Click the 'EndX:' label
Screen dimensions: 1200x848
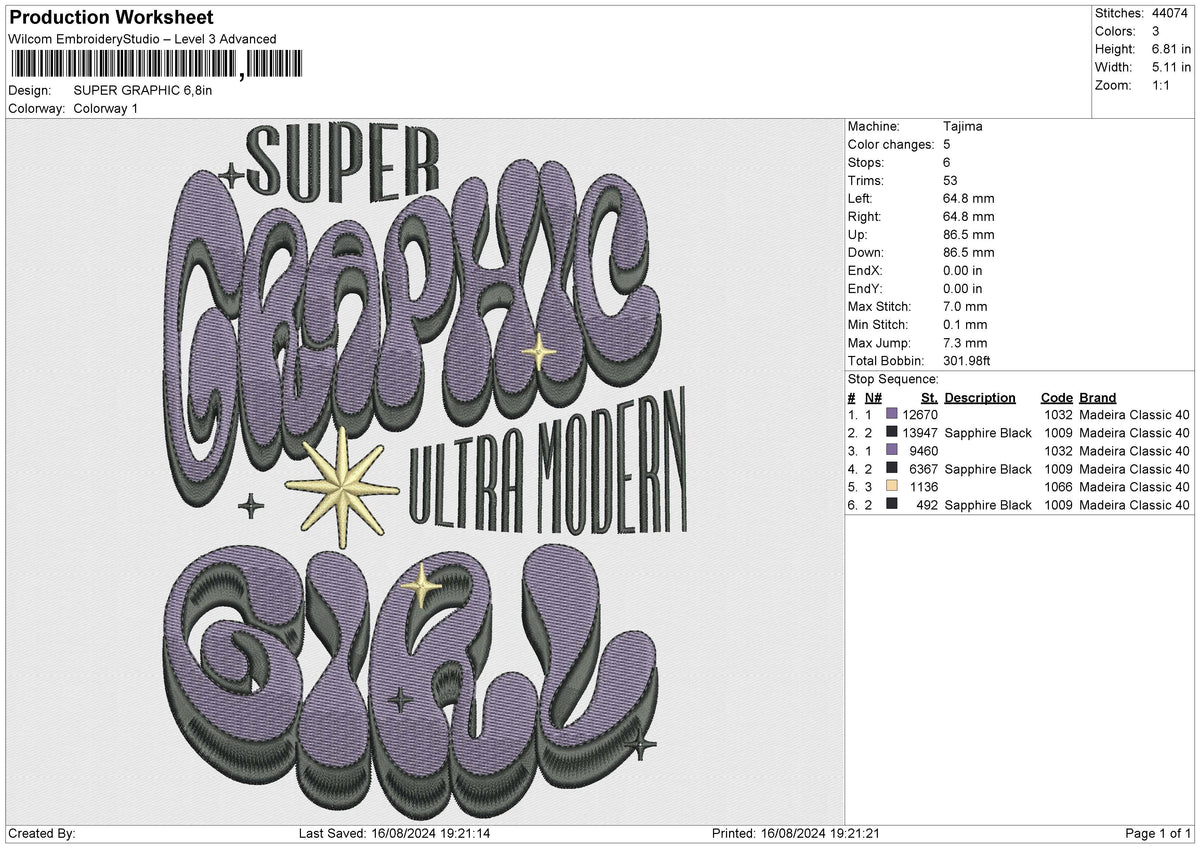point(865,271)
